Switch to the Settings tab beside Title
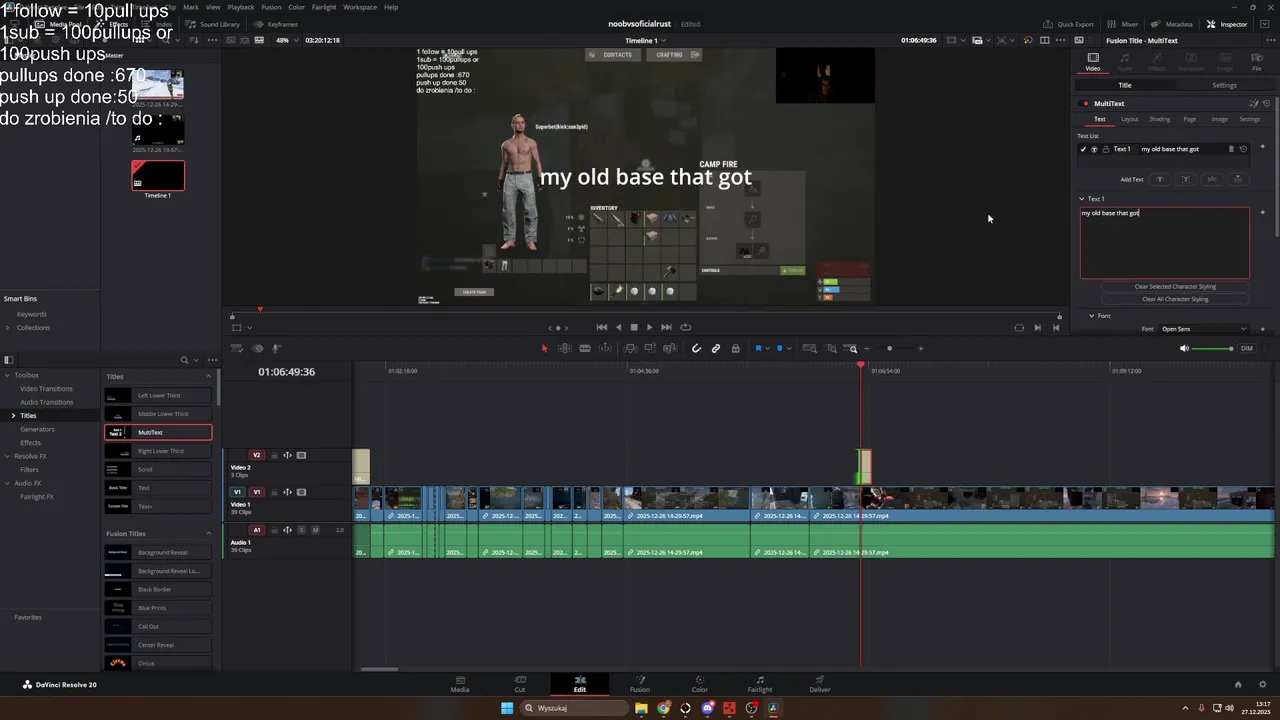This screenshot has height=720, width=1280. (1224, 85)
